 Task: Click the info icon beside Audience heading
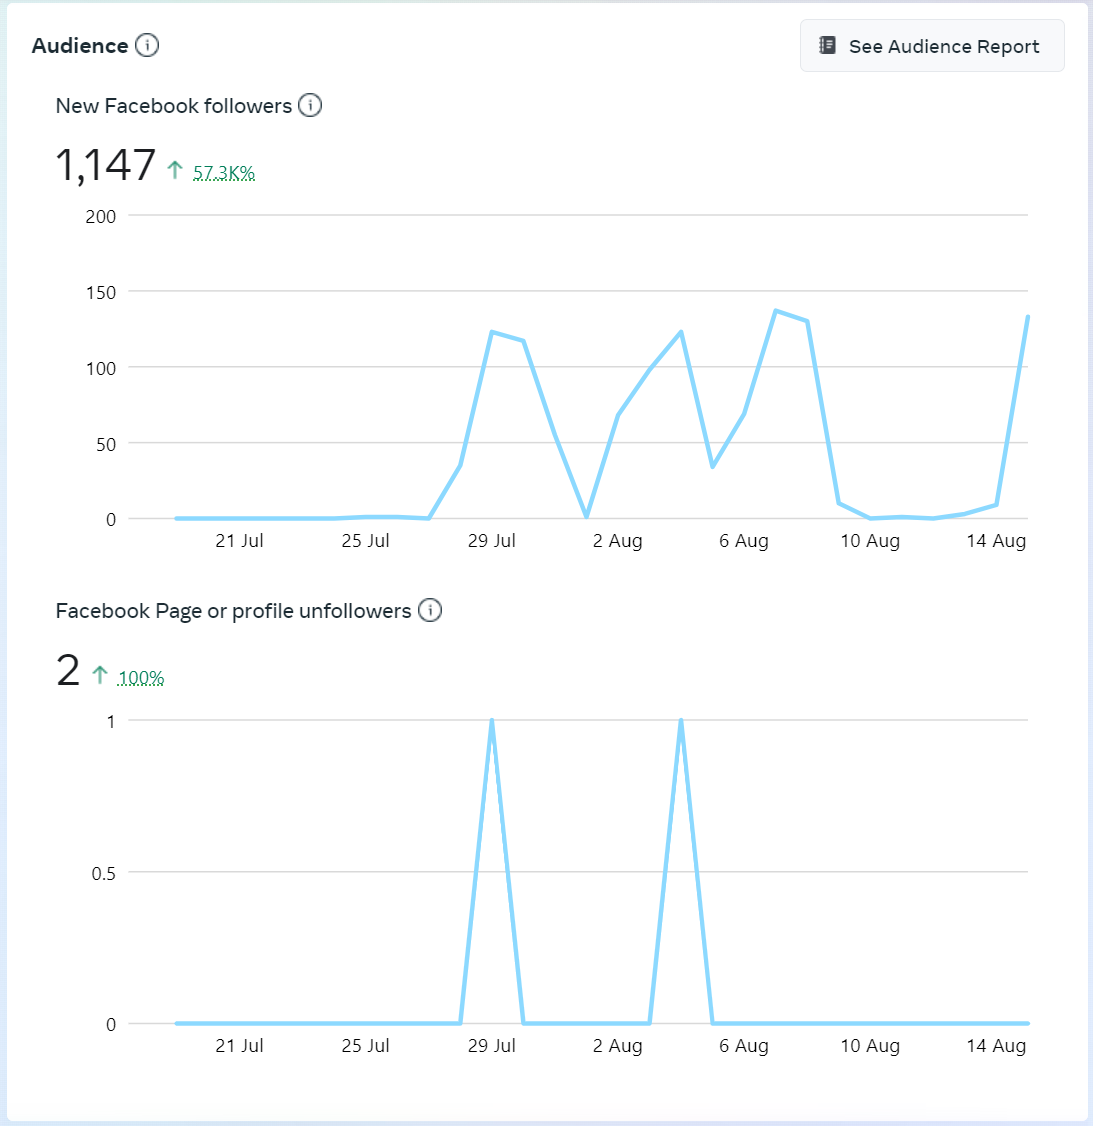pyautogui.click(x=147, y=45)
